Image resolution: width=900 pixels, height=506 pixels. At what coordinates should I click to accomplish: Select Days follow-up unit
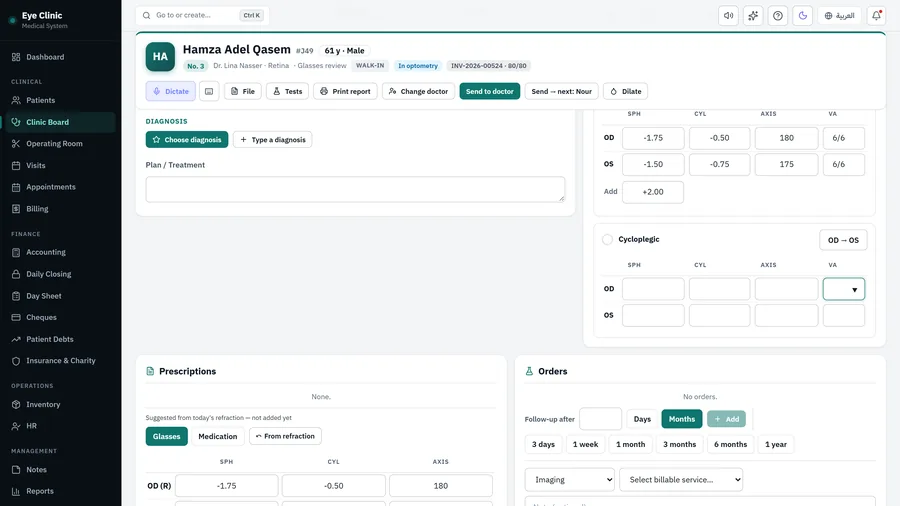[x=642, y=419]
